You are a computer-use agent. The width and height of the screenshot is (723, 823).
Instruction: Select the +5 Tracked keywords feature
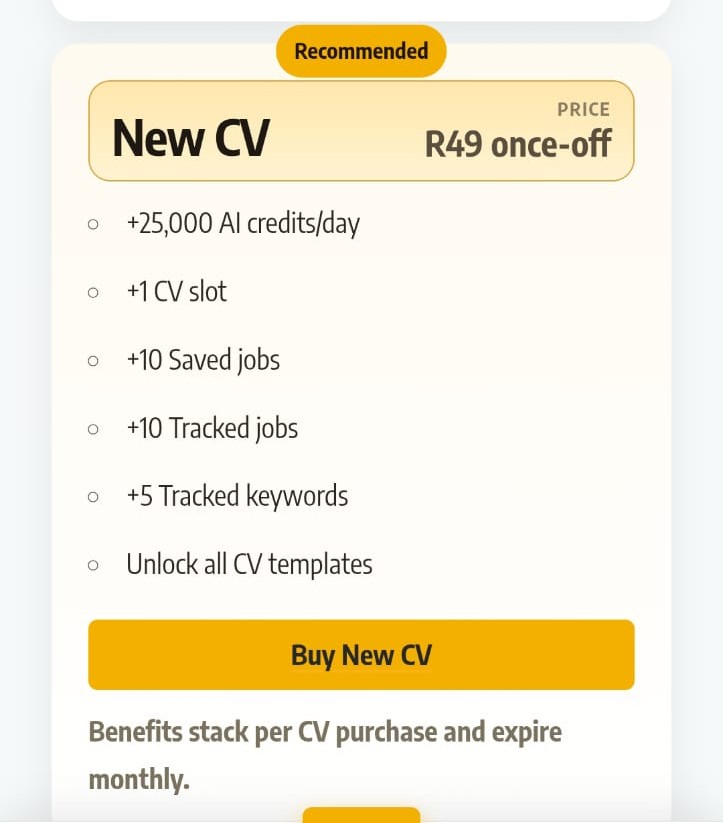point(237,496)
